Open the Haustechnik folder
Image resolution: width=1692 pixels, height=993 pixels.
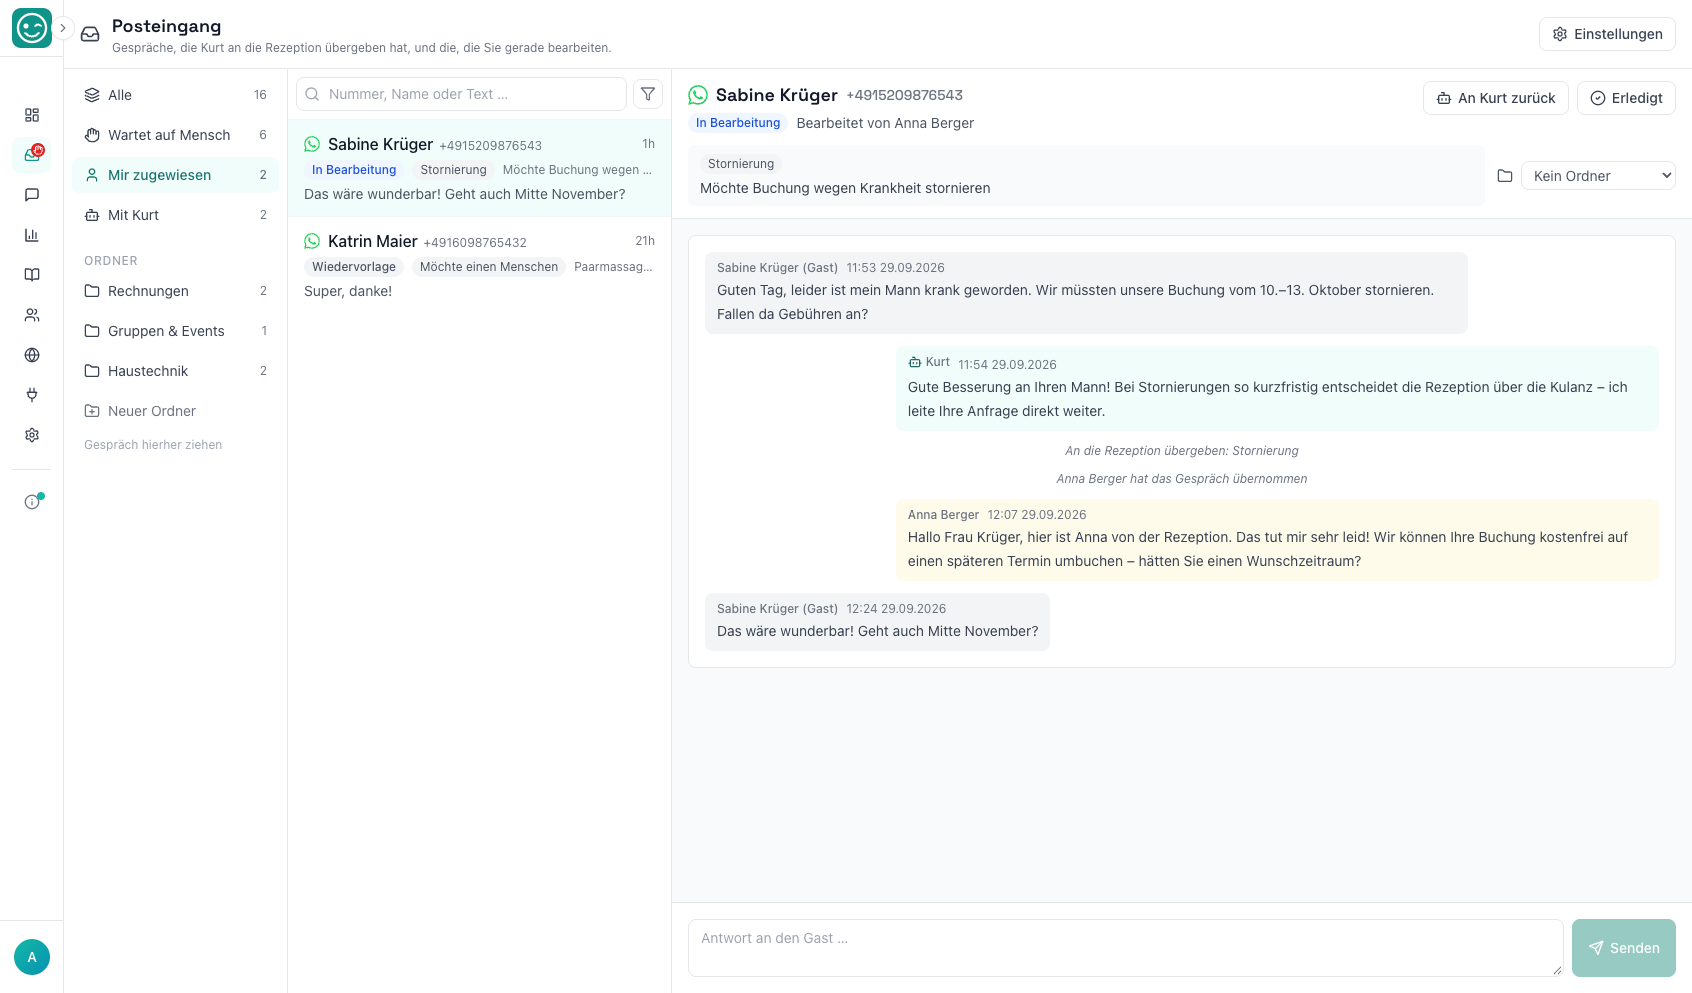pos(176,371)
